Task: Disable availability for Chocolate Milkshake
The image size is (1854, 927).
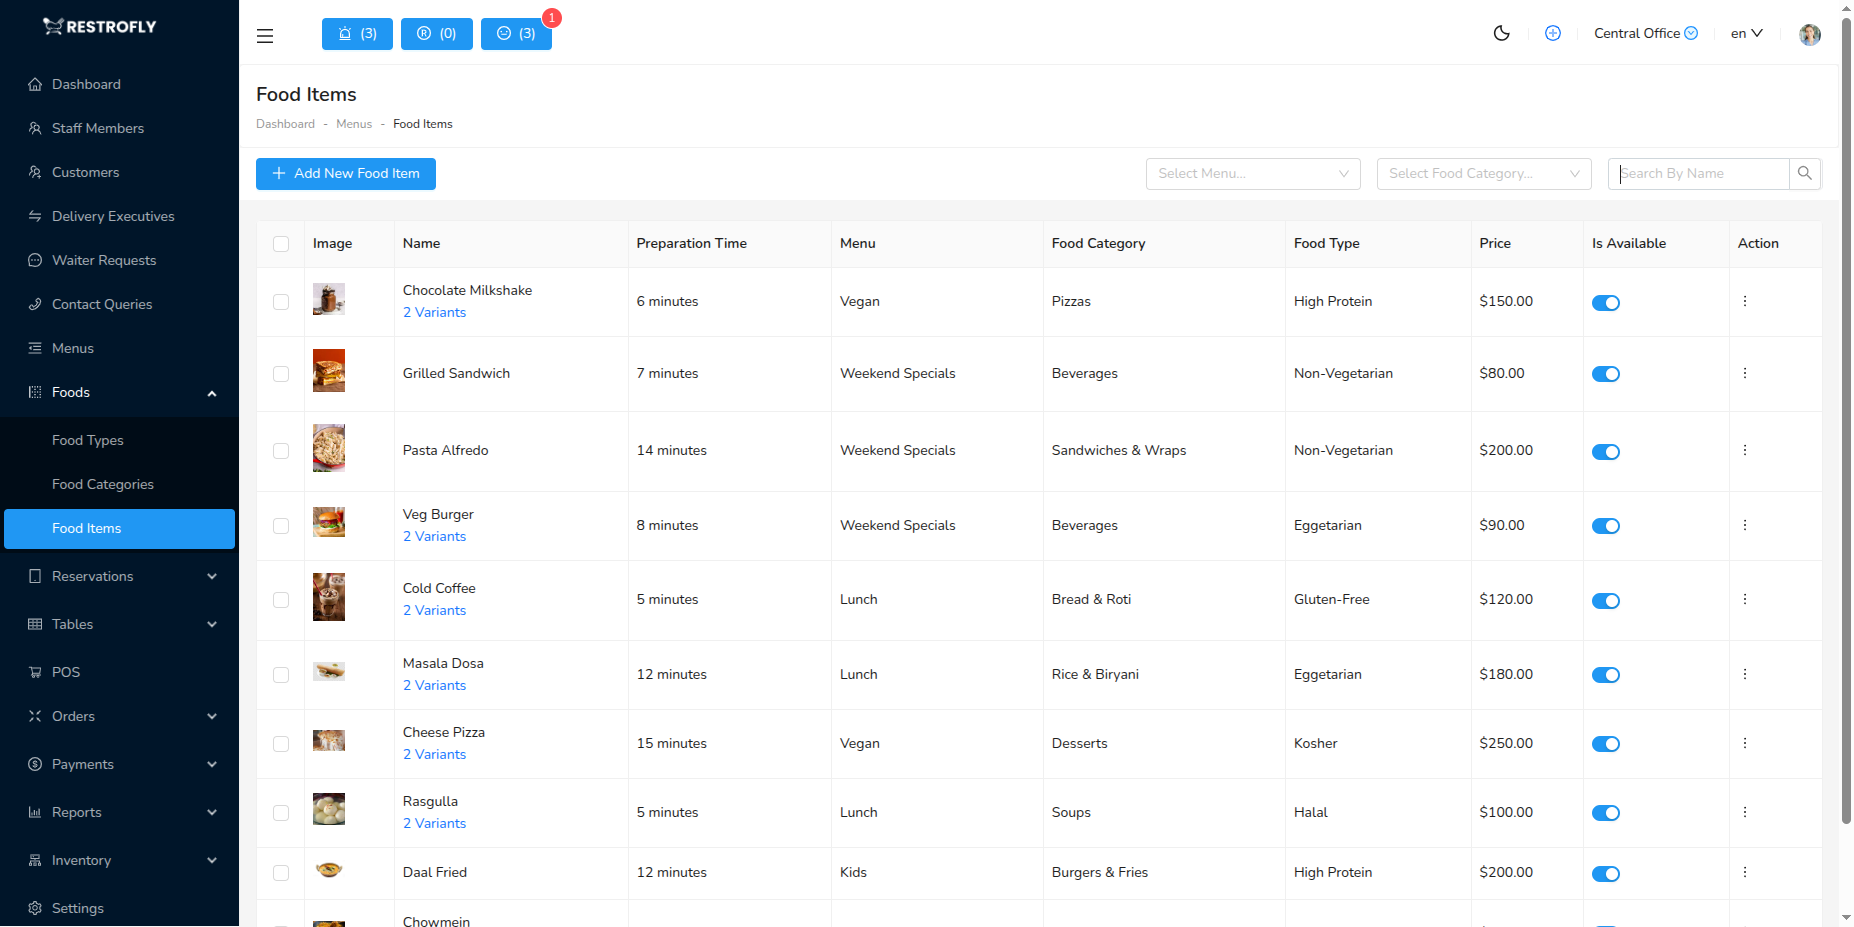Action: 1606,302
